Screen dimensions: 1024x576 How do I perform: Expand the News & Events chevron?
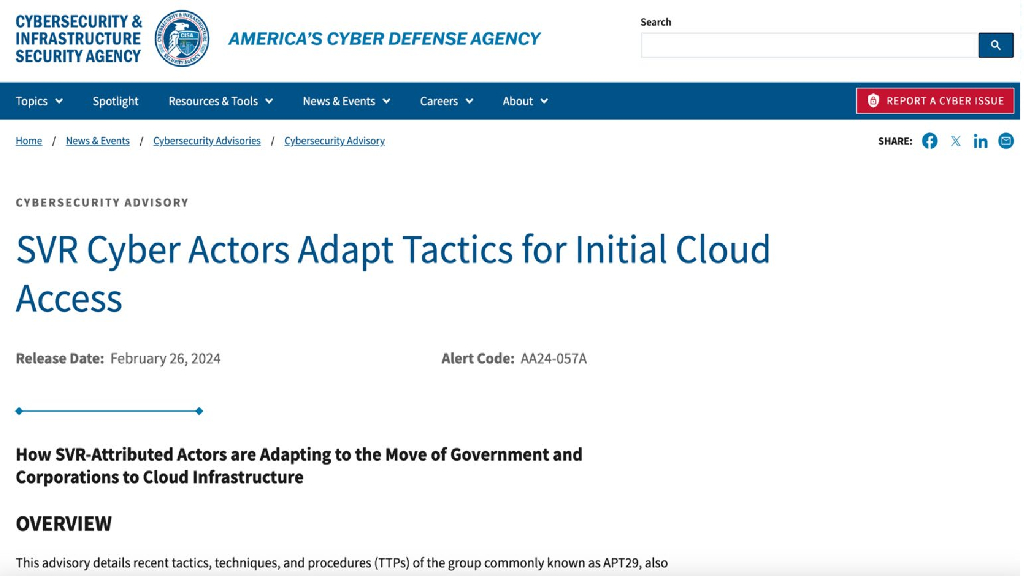[387, 101]
